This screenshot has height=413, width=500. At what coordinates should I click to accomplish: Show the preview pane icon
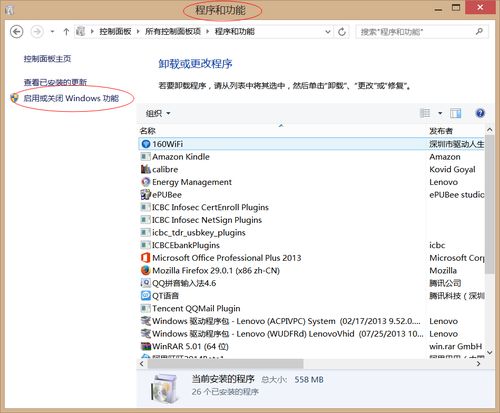[x=455, y=113]
